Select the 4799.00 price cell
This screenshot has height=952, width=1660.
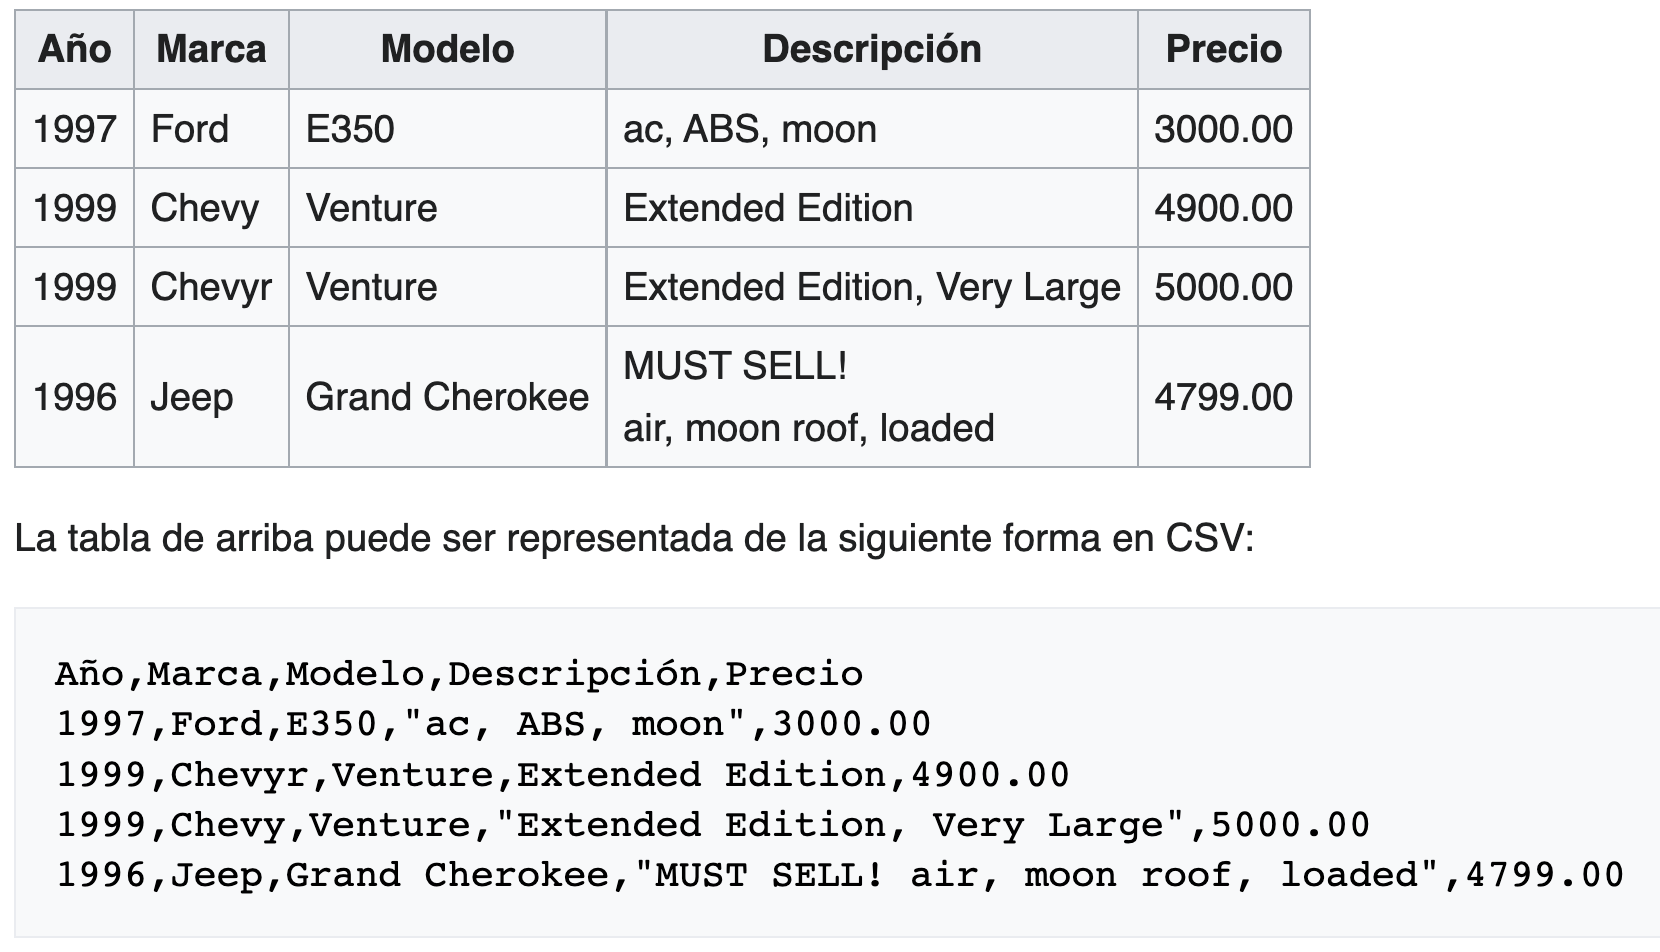point(1224,397)
